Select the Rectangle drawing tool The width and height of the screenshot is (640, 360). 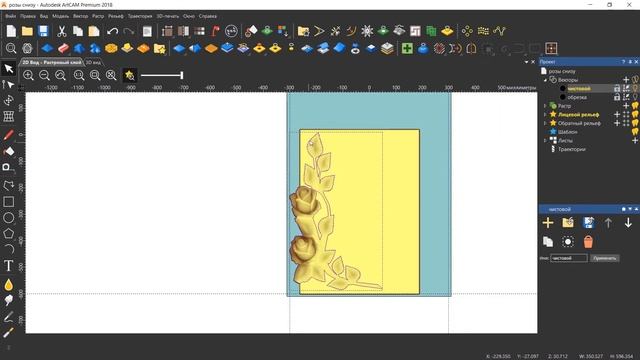coord(8,202)
